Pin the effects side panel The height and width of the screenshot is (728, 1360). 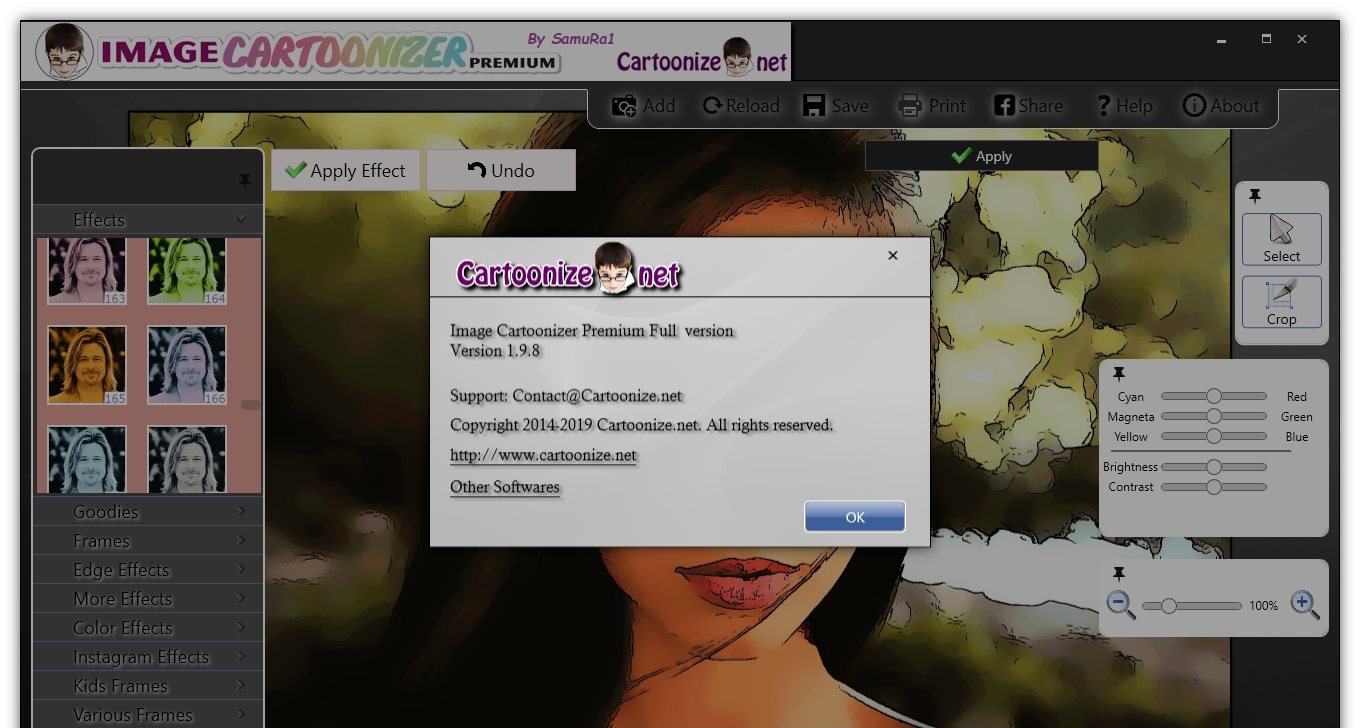click(x=245, y=181)
